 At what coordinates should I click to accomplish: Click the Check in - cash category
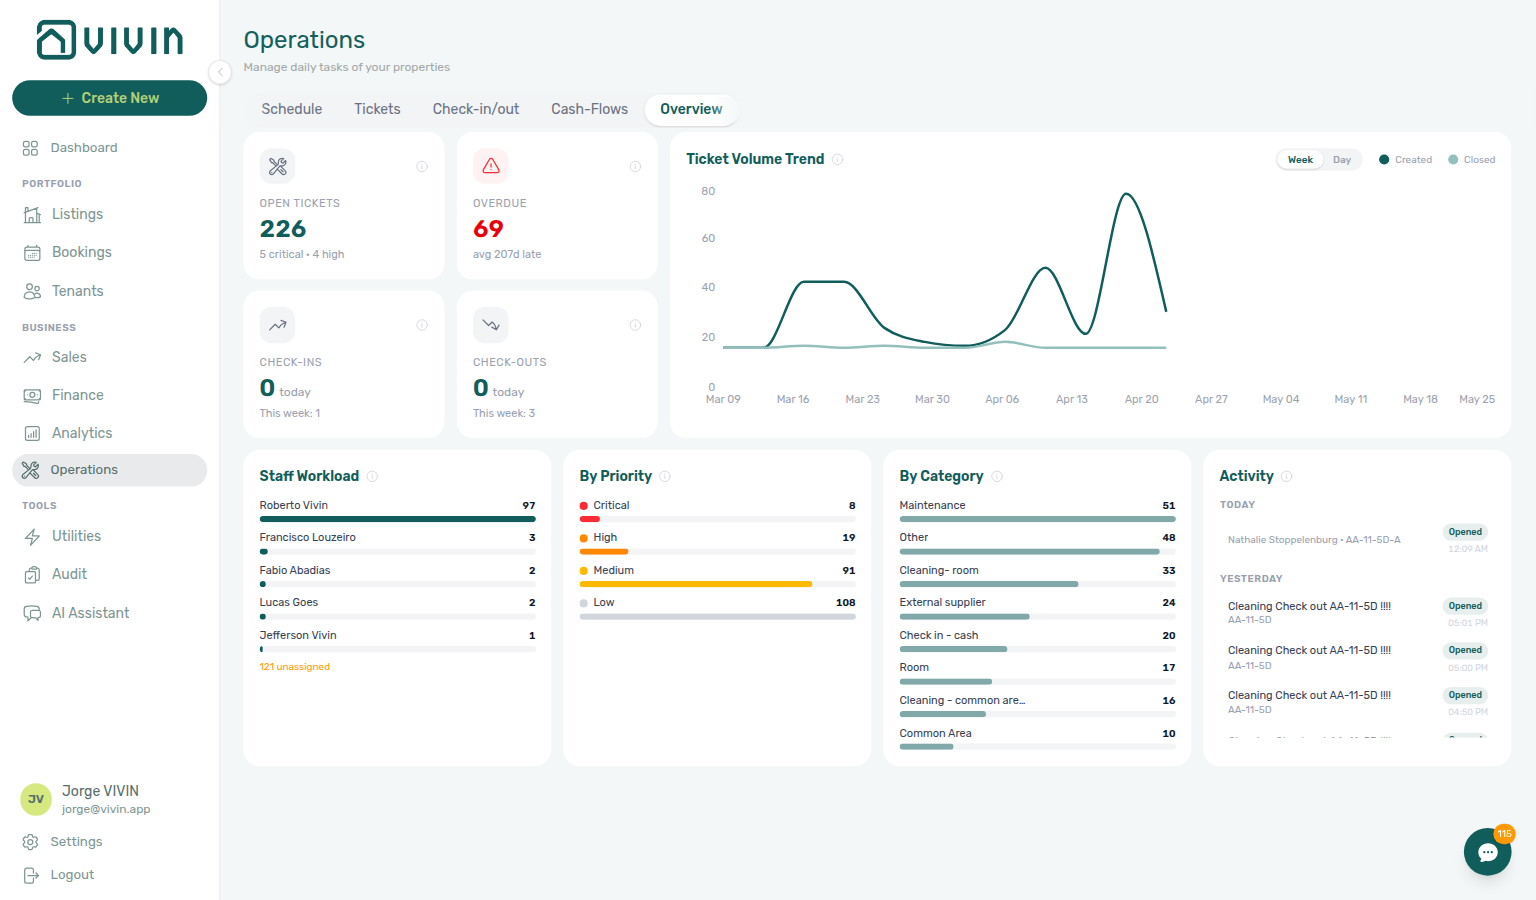pyautogui.click(x=1038, y=642)
